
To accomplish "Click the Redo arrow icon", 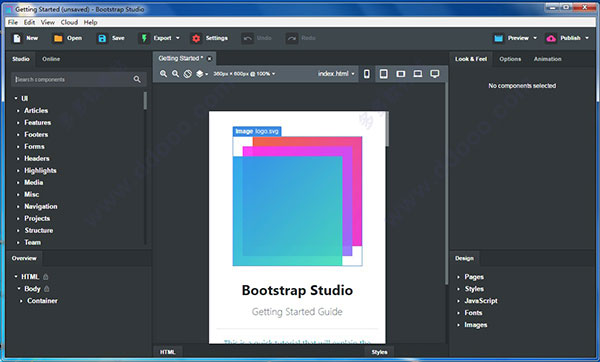I will click(292, 38).
